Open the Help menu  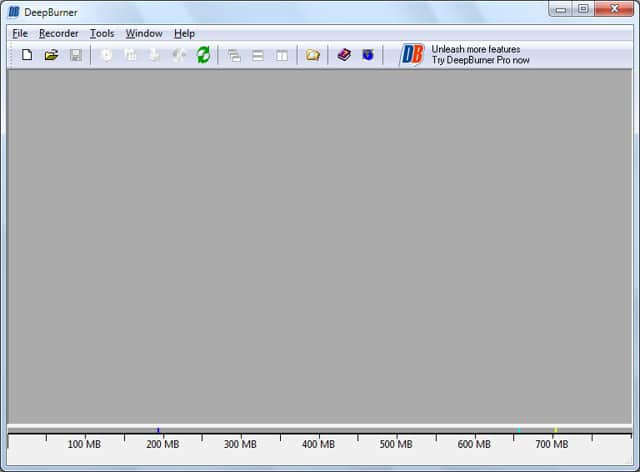[184, 33]
